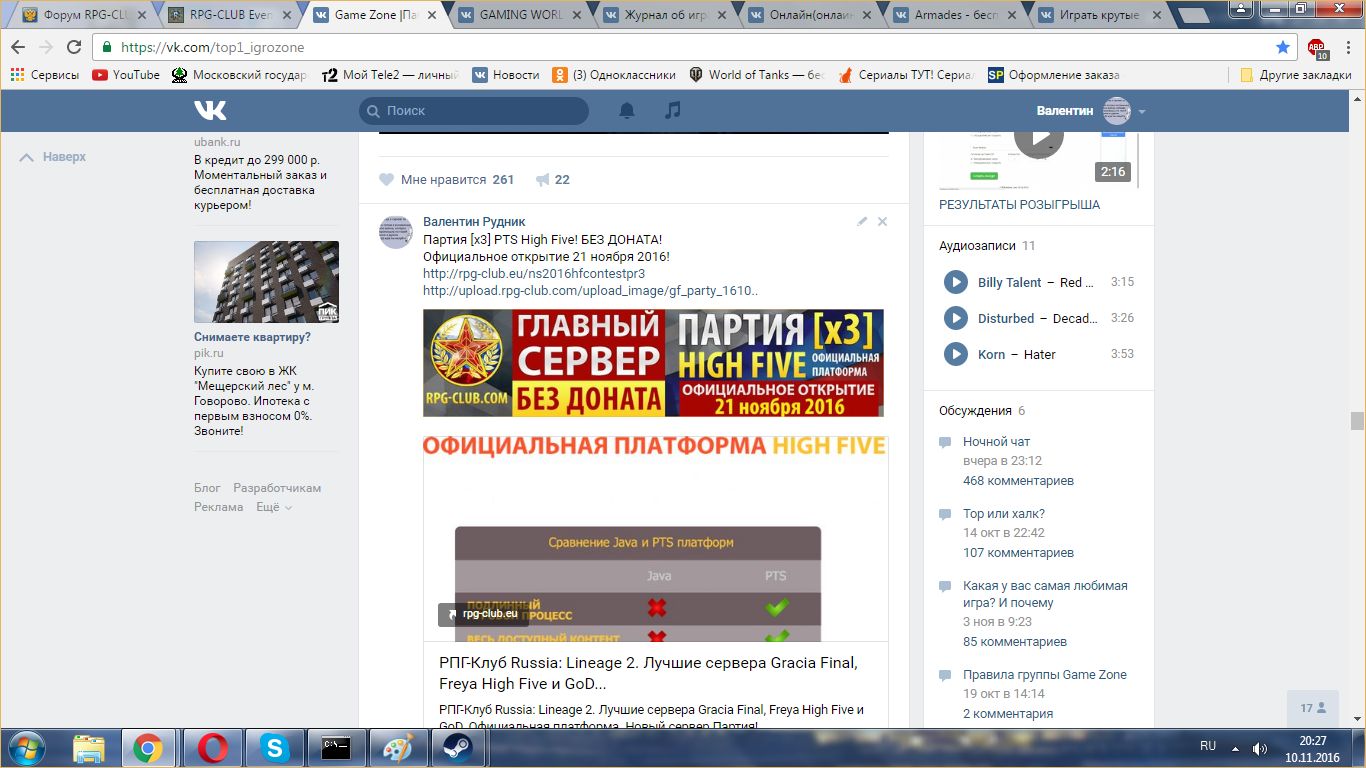
Task: Open the Windows Start menu
Action: (x=26, y=748)
